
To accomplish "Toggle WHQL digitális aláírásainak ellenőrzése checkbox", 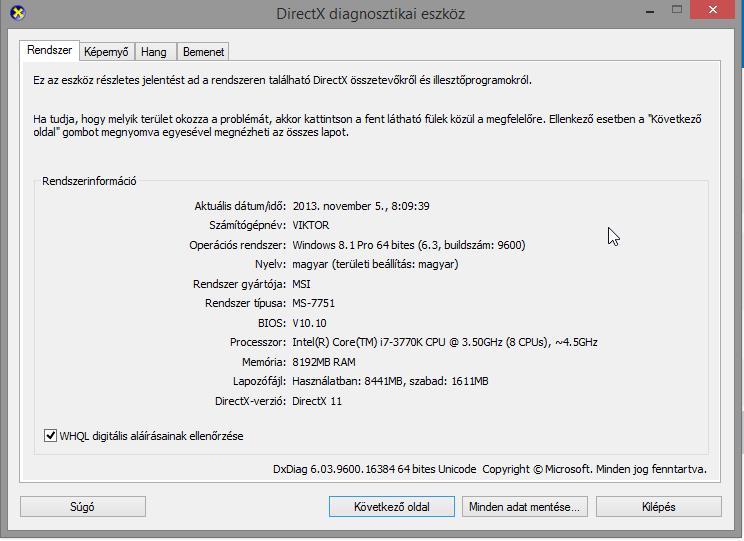I will pos(50,436).
